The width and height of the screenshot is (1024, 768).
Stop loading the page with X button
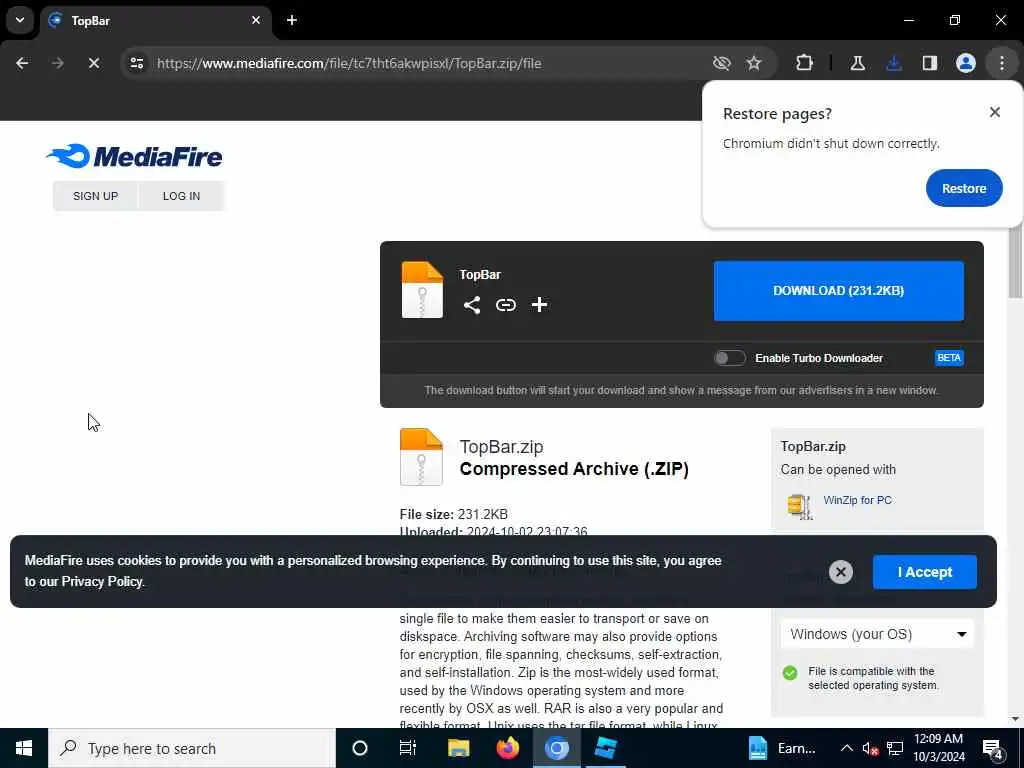coord(93,63)
